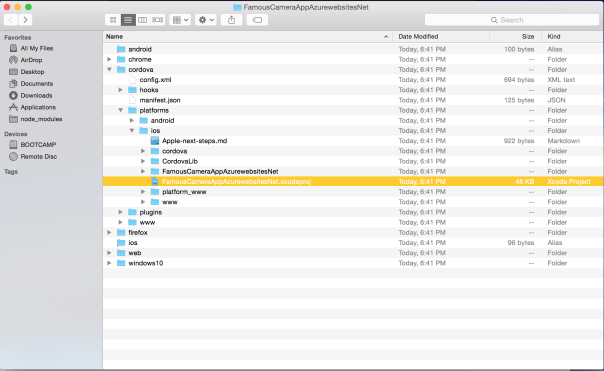Click the 48 KB size value
This screenshot has height=371, width=604.
tap(525, 181)
